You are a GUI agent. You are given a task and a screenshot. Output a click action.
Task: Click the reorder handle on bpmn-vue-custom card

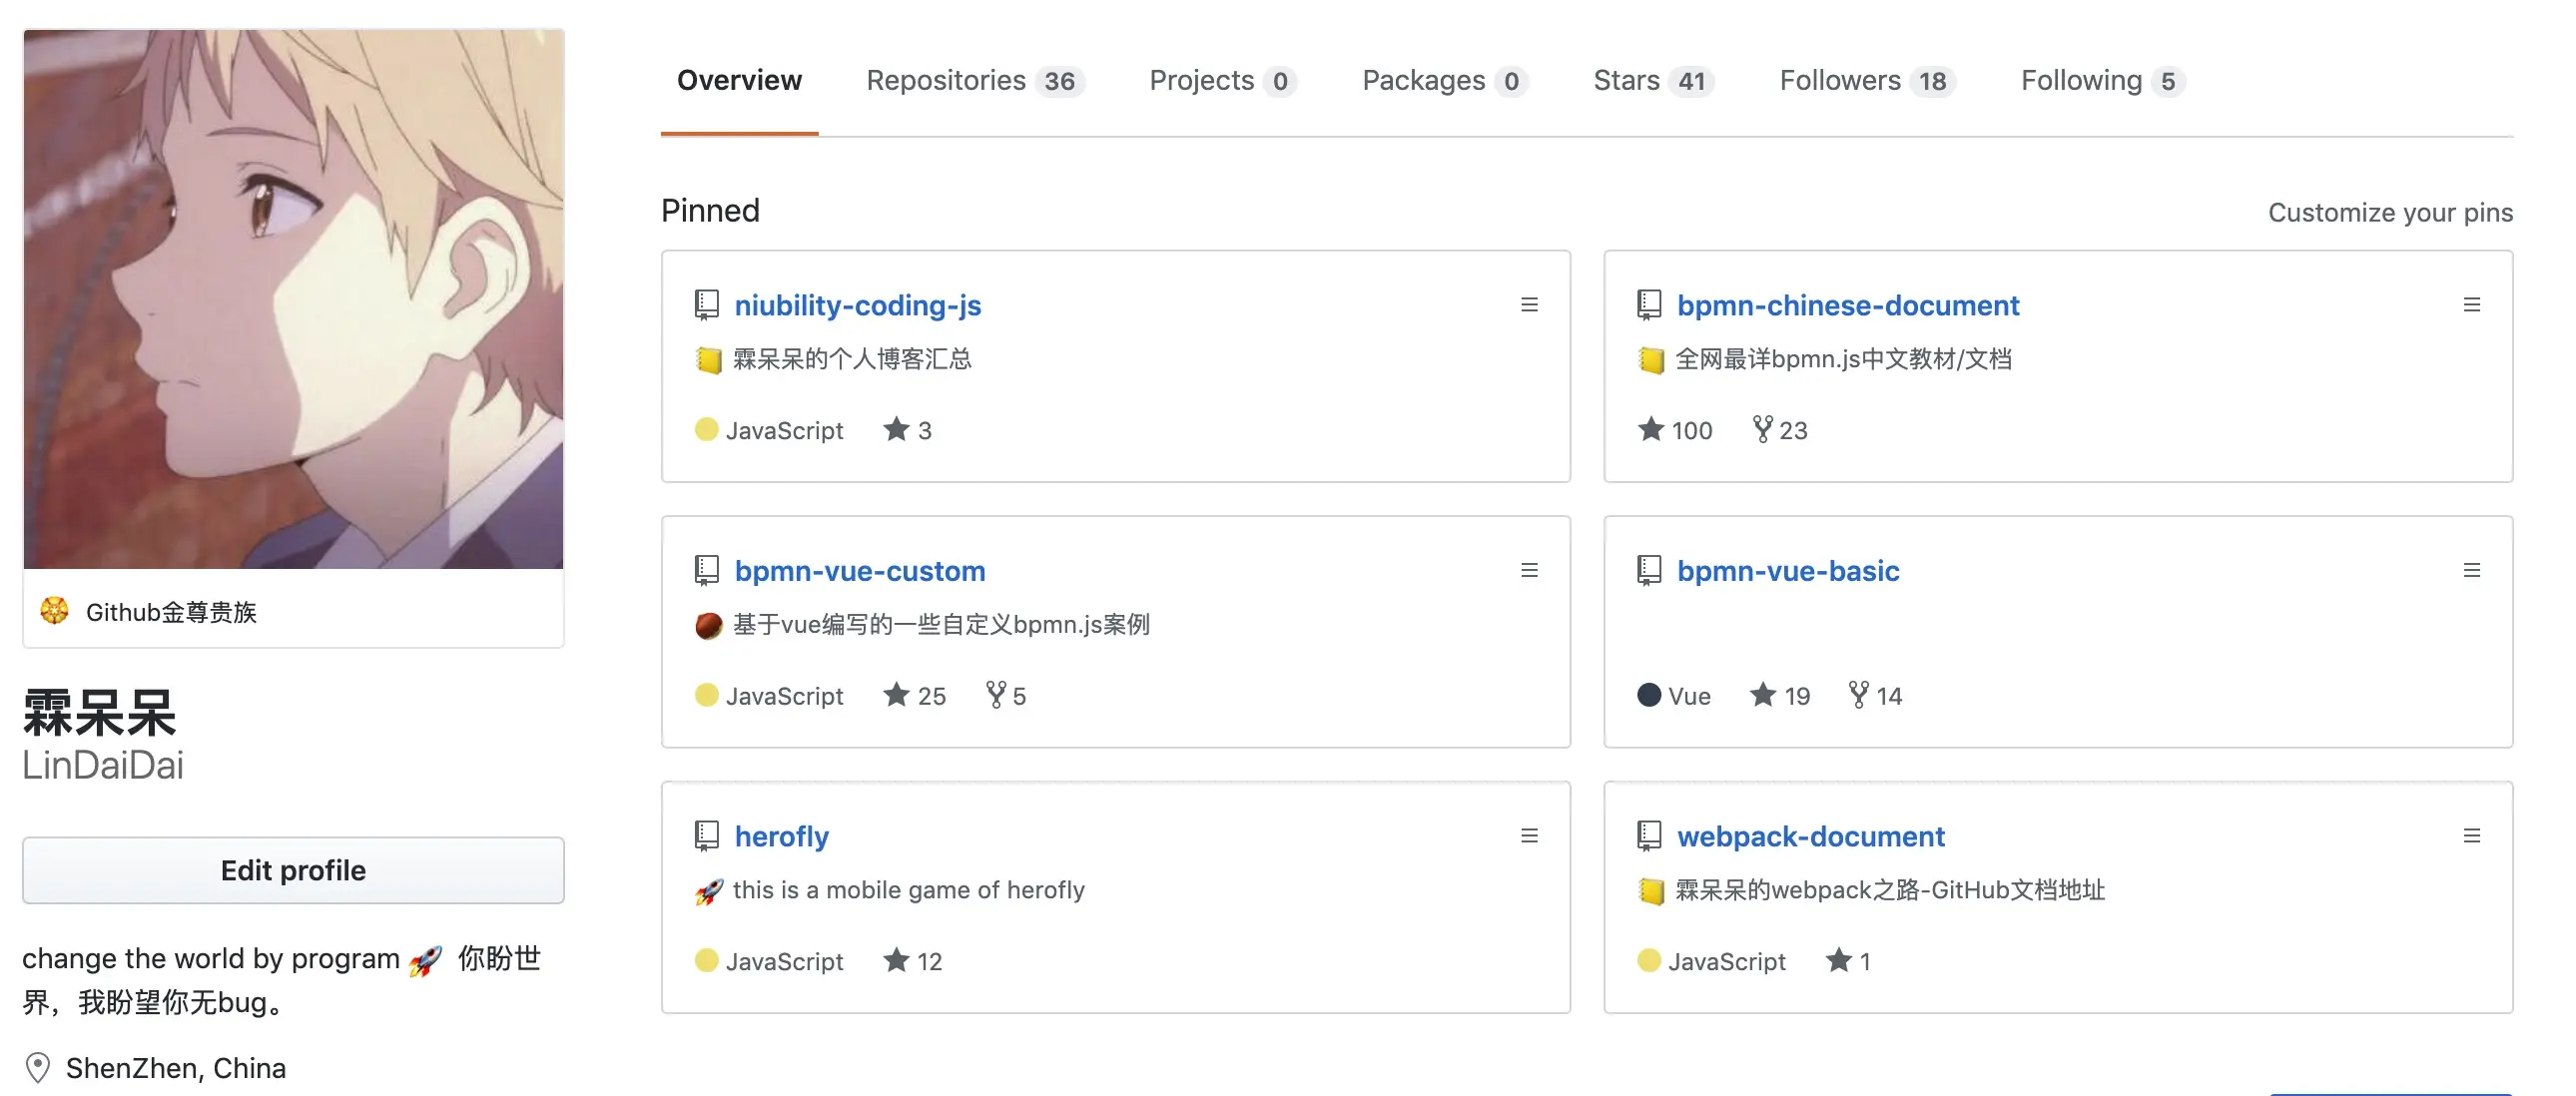click(1528, 571)
